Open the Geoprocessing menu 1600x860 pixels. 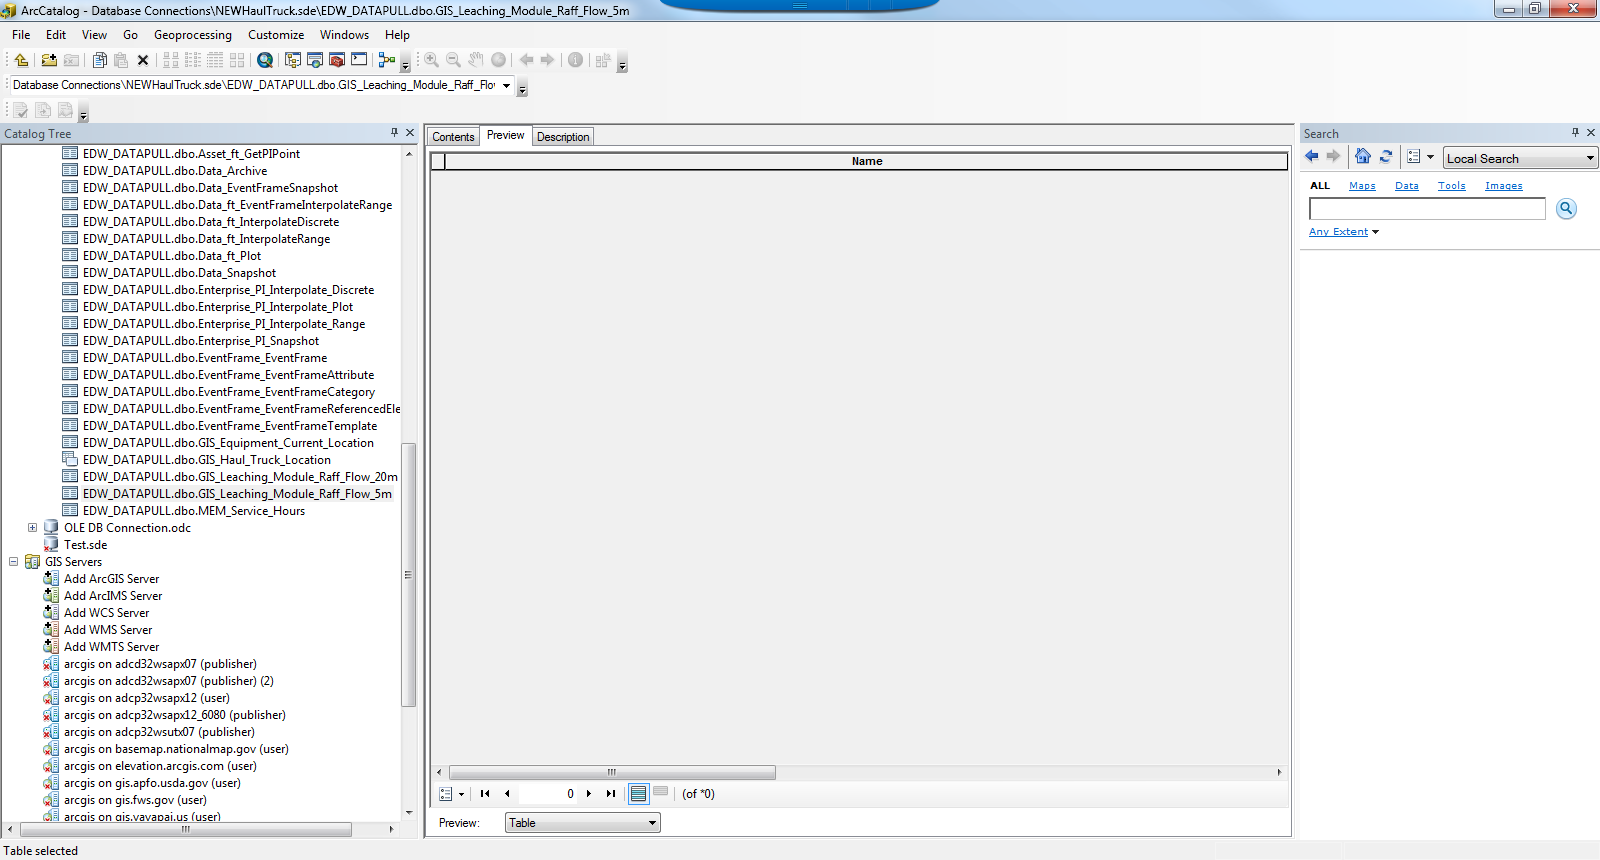[193, 35]
